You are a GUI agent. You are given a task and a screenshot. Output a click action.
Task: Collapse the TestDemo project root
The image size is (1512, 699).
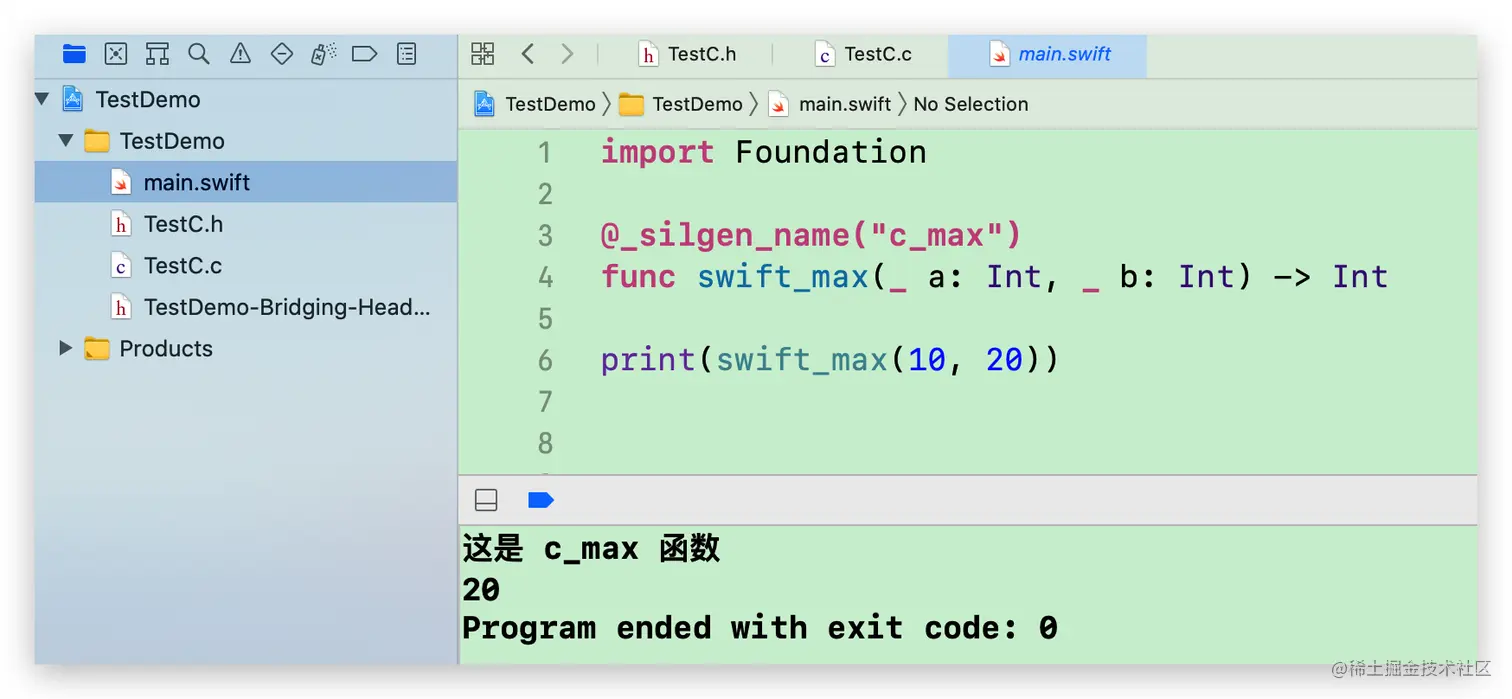point(42,99)
